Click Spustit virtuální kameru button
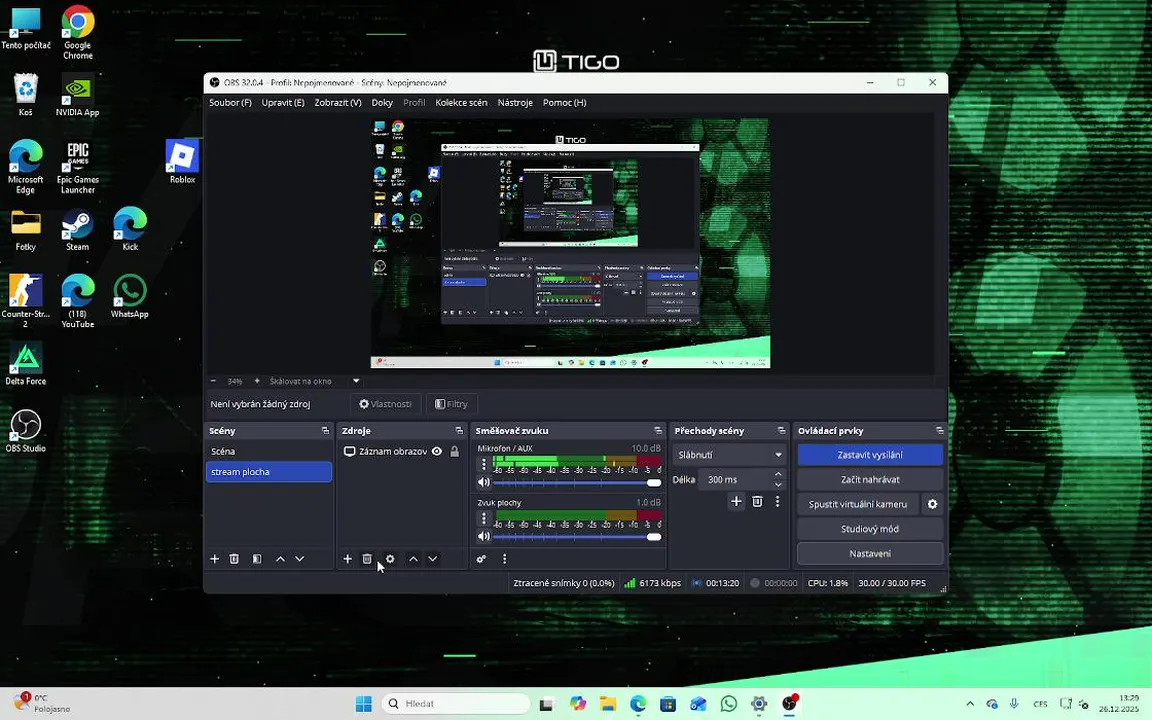Image resolution: width=1152 pixels, height=720 pixels. point(857,504)
